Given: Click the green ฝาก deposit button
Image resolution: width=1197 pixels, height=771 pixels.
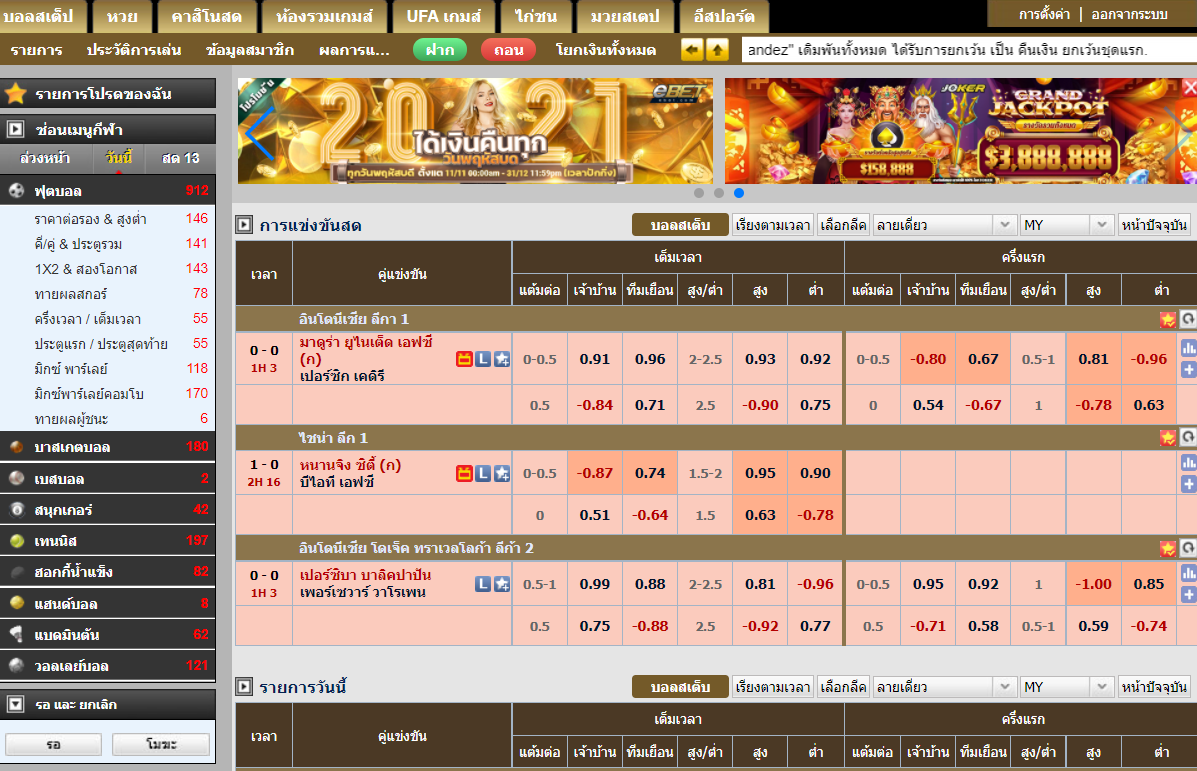Looking at the screenshot, I should click(x=440, y=50).
